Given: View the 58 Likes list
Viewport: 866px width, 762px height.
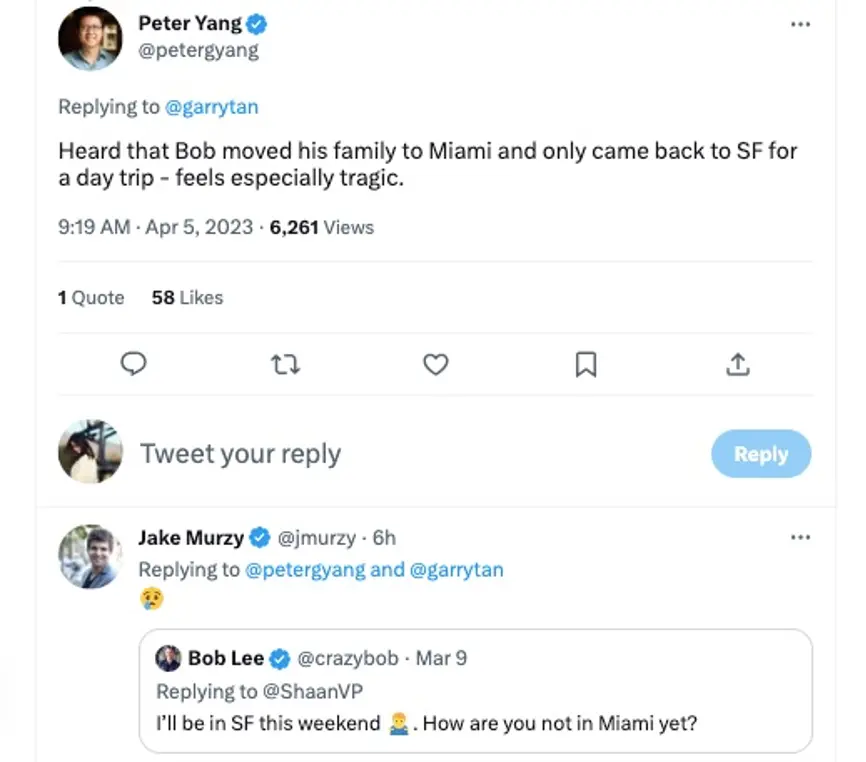Looking at the screenshot, I should (x=187, y=297).
